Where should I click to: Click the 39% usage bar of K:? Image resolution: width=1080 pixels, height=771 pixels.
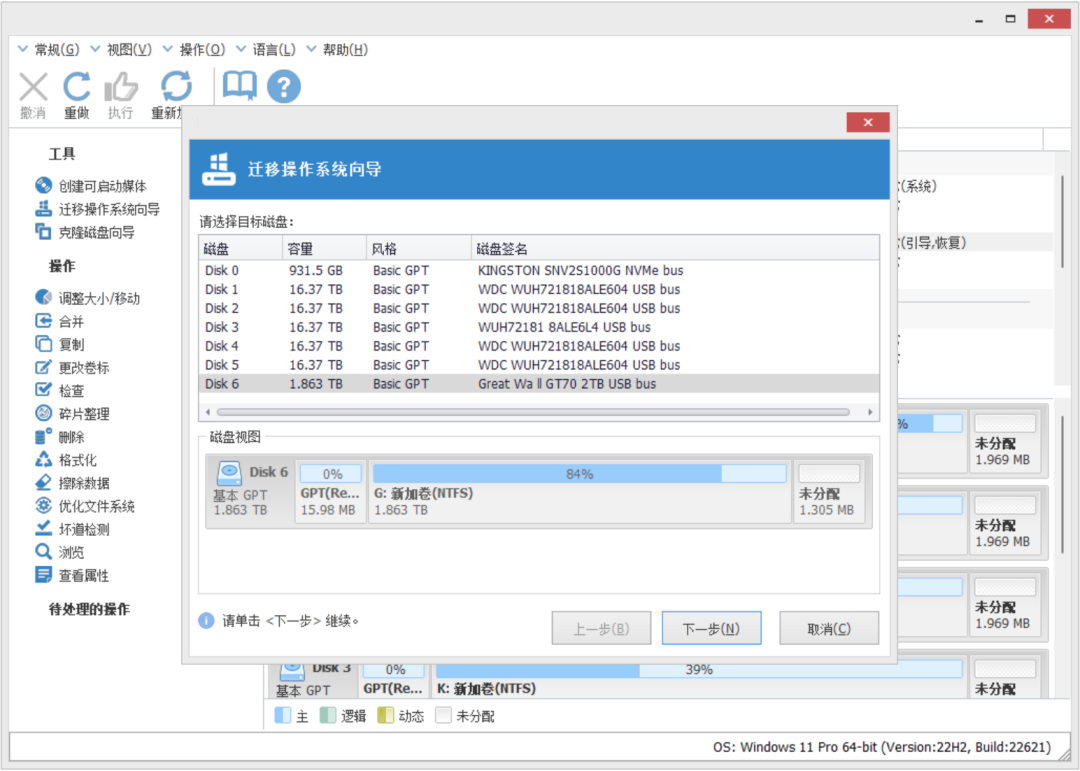click(698, 669)
